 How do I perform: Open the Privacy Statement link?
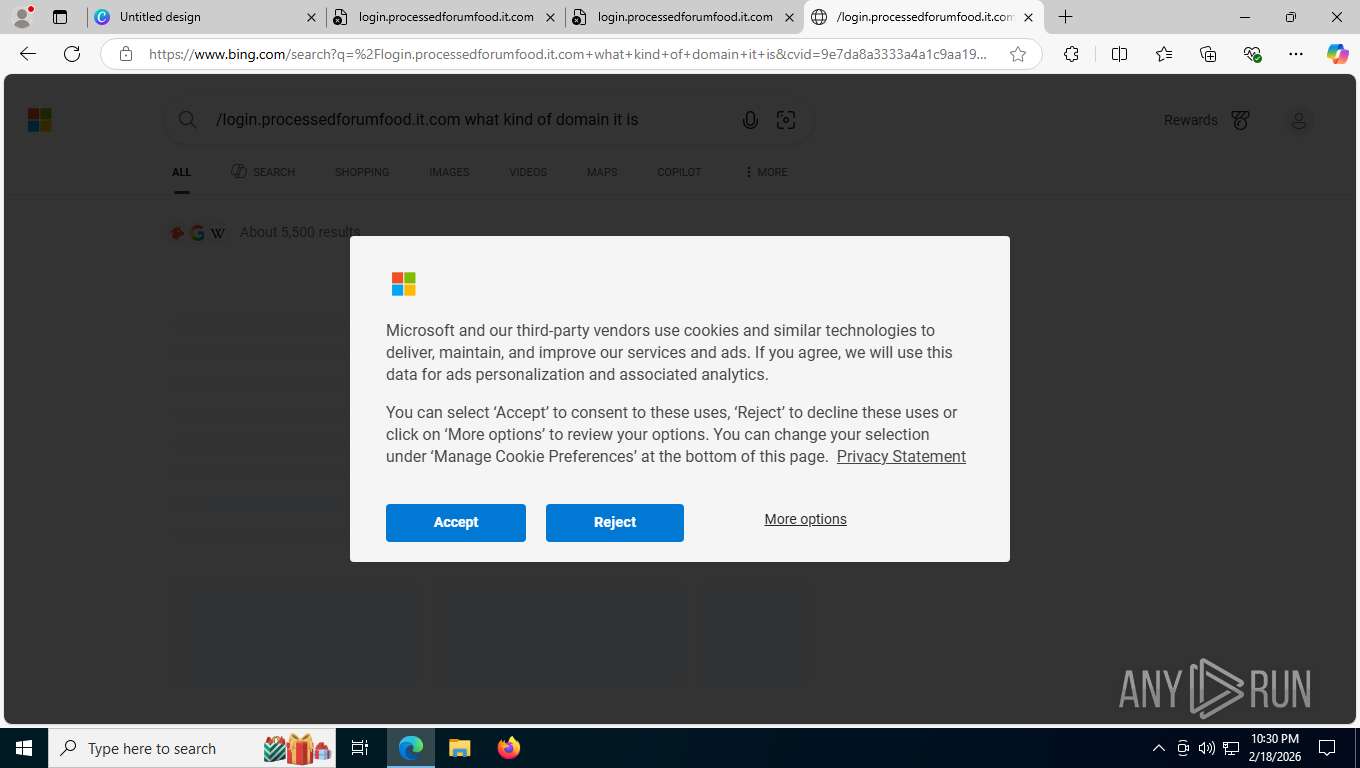pos(901,457)
